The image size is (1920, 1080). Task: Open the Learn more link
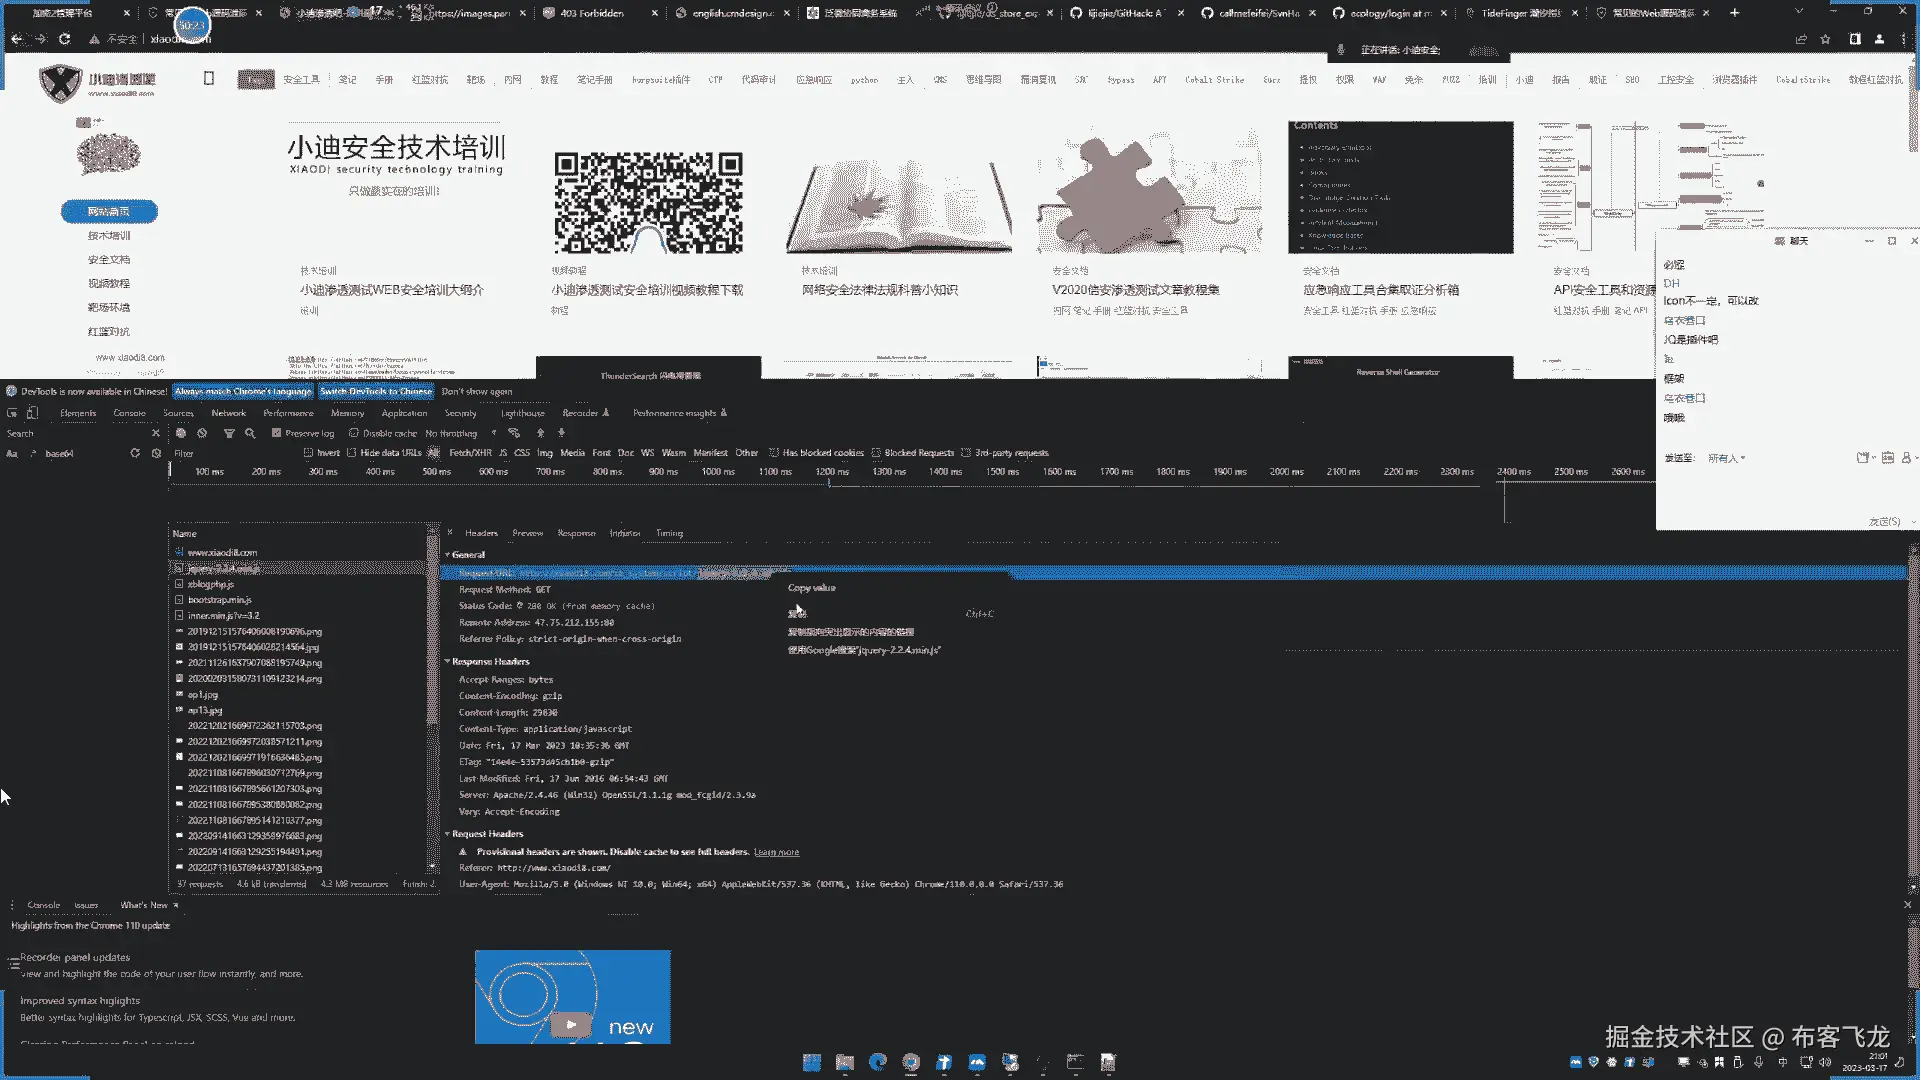[776, 852]
